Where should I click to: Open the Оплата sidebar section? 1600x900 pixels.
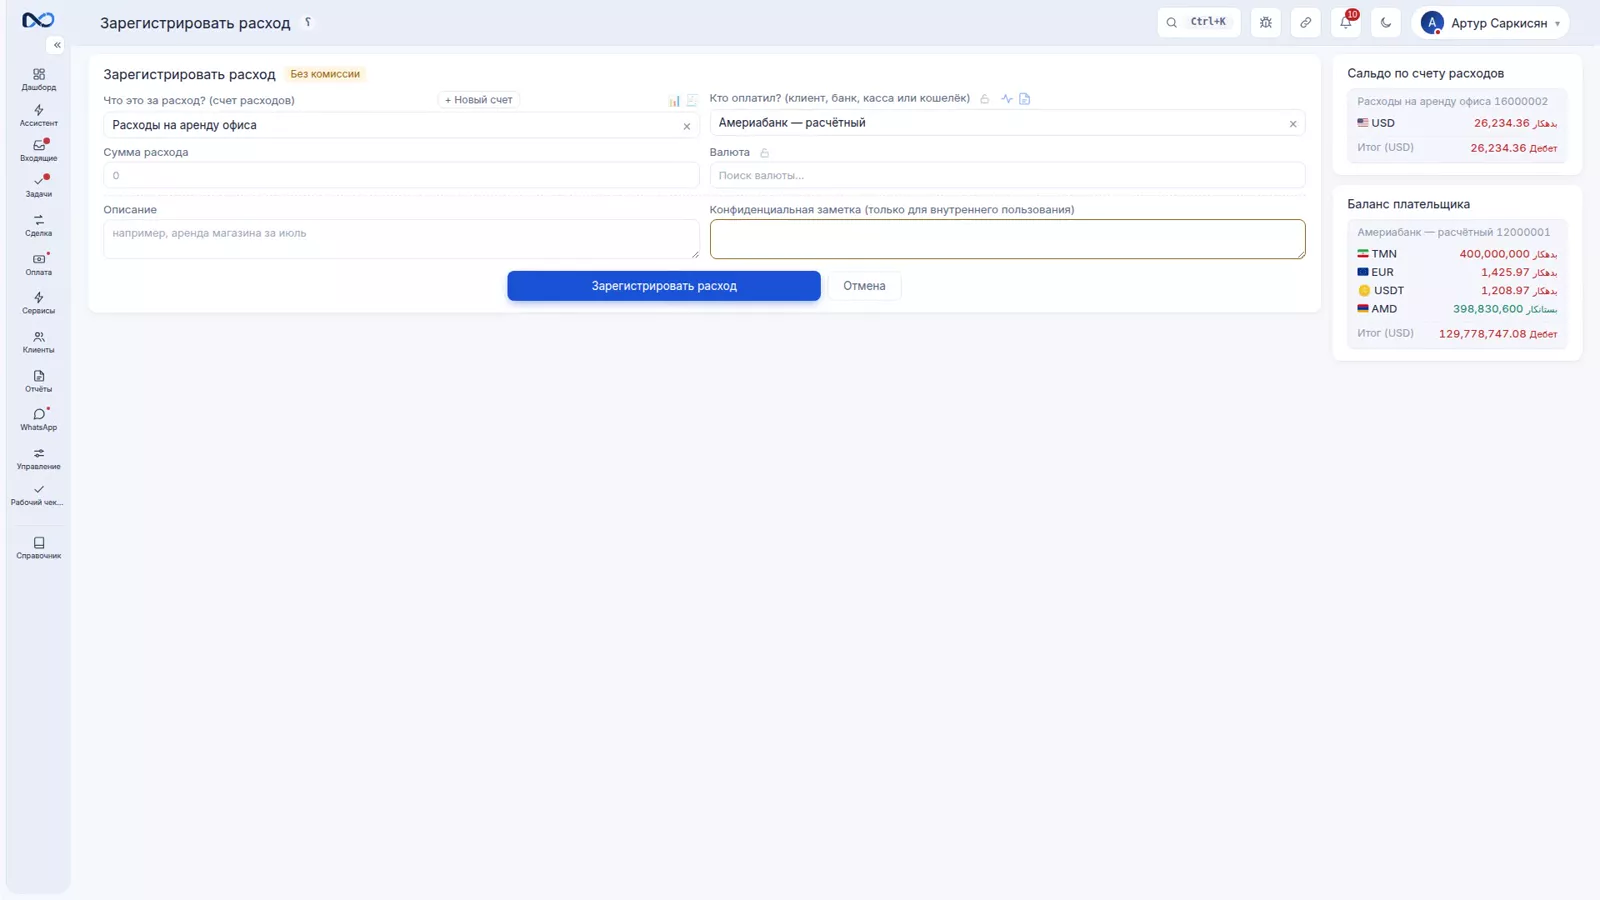click(38, 265)
